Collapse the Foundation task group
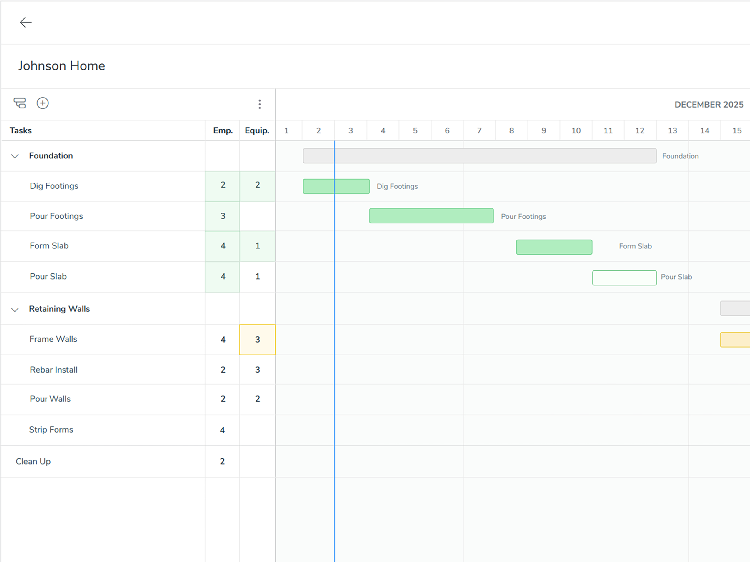Image resolution: width=750 pixels, height=562 pixels. pyautogui.click(x=15, y=156)
